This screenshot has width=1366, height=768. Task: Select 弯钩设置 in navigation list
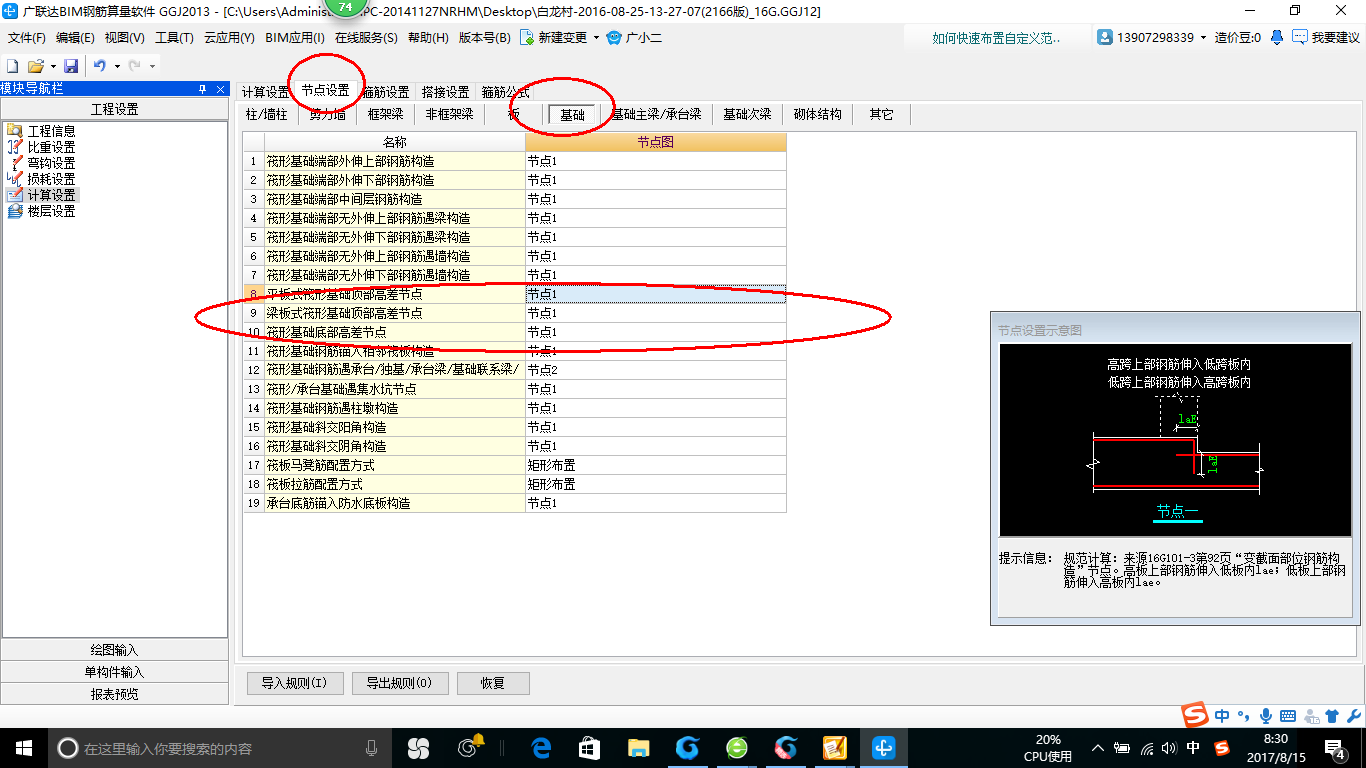coord(40,163)
